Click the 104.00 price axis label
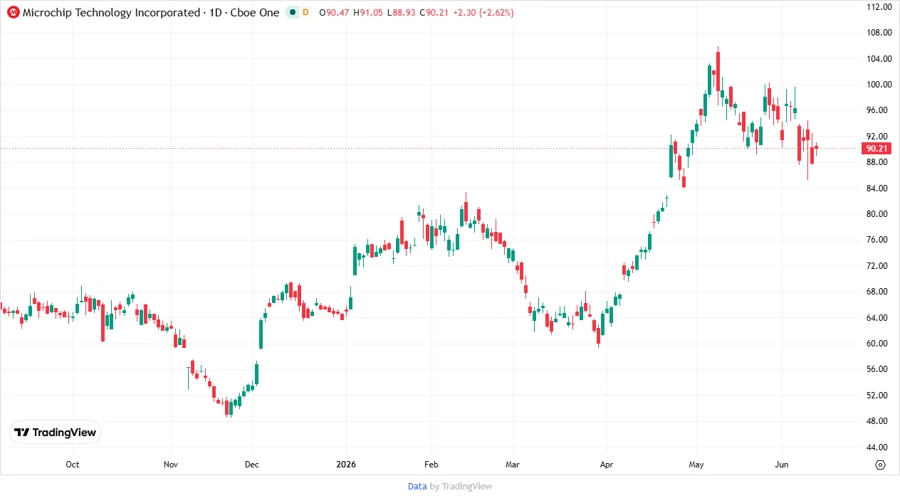Screen dimensions: 900x498 (x=879, y=59)
